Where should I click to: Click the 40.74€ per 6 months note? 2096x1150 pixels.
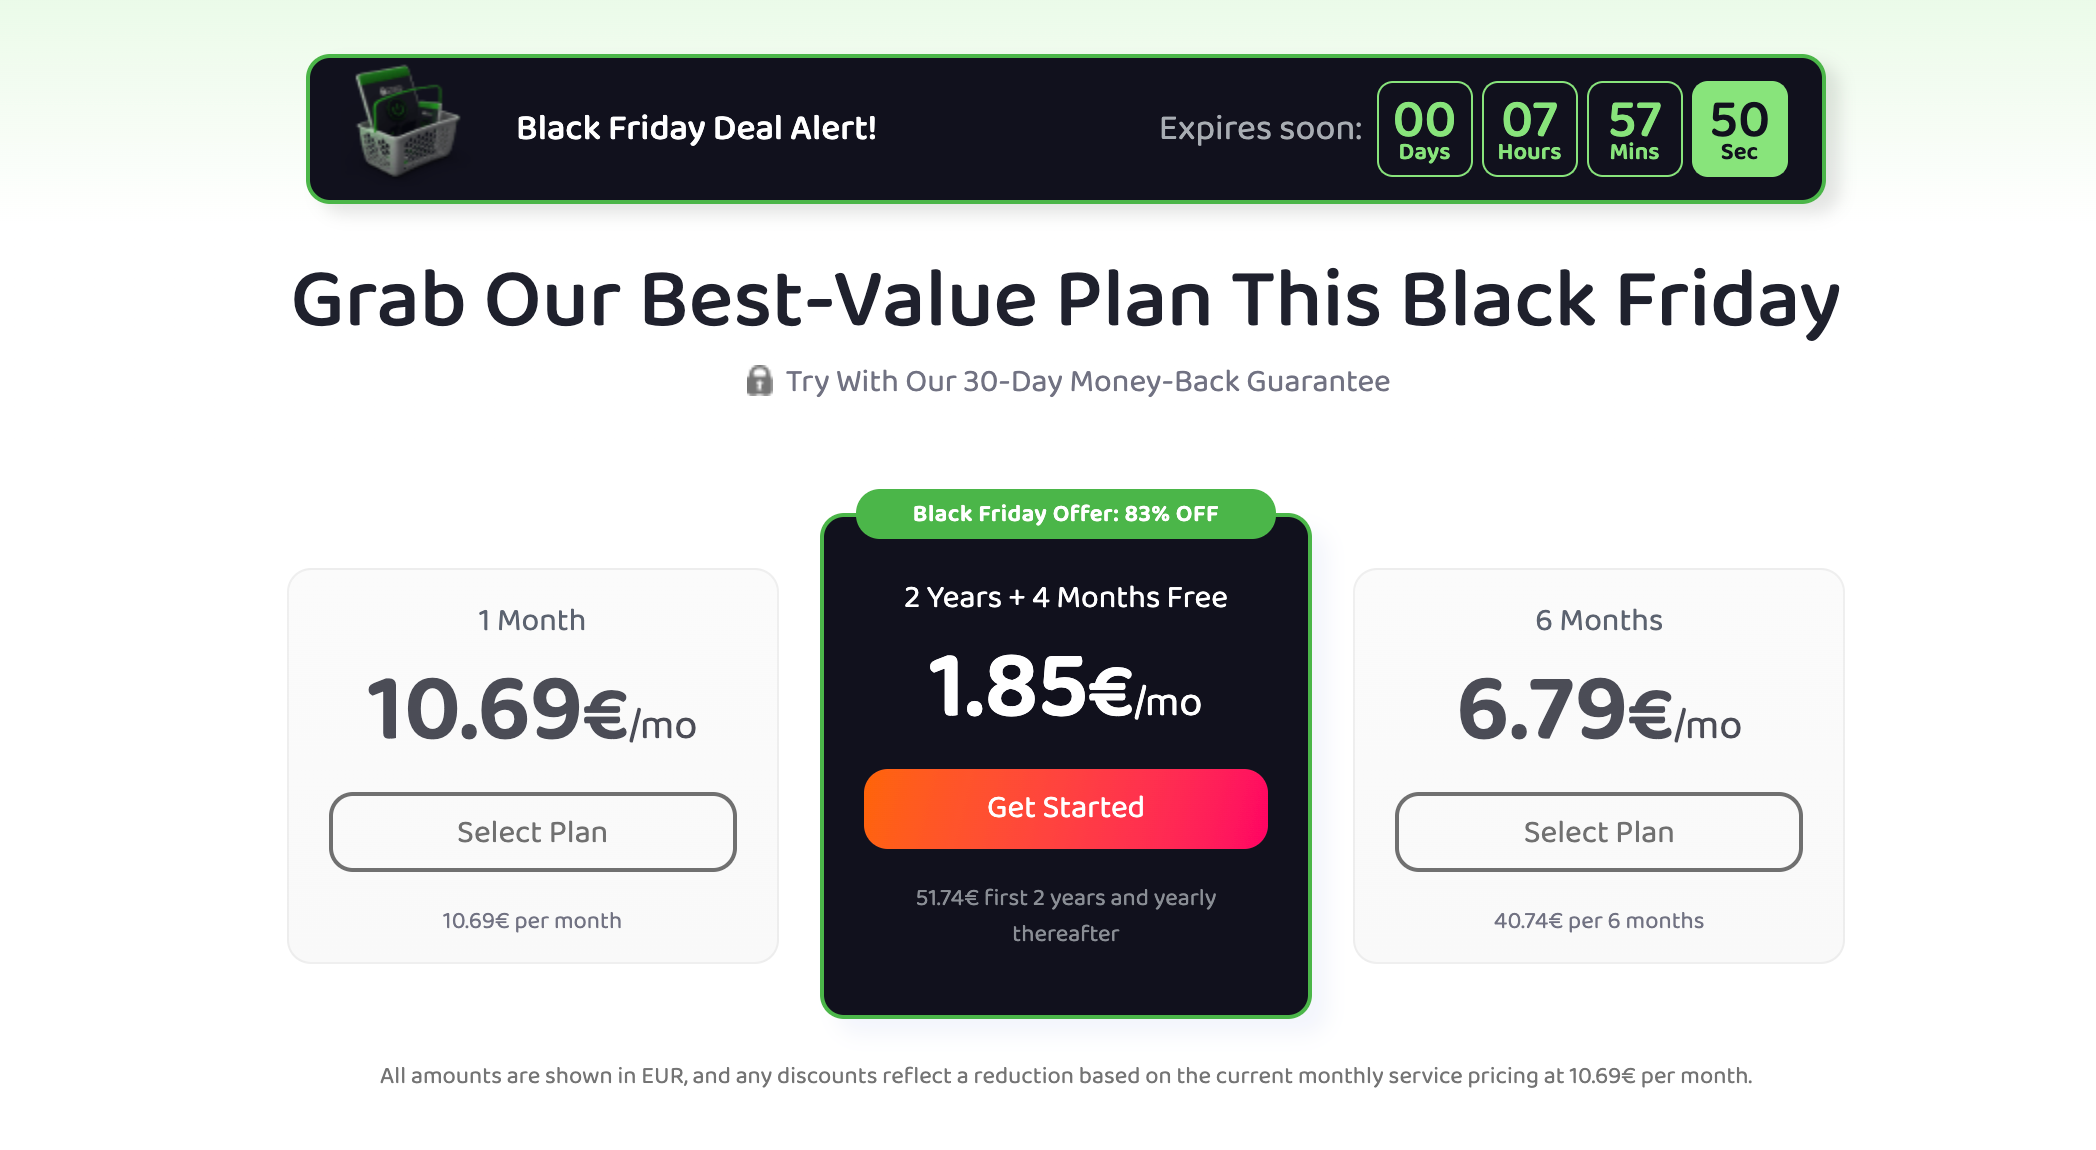1599,920
